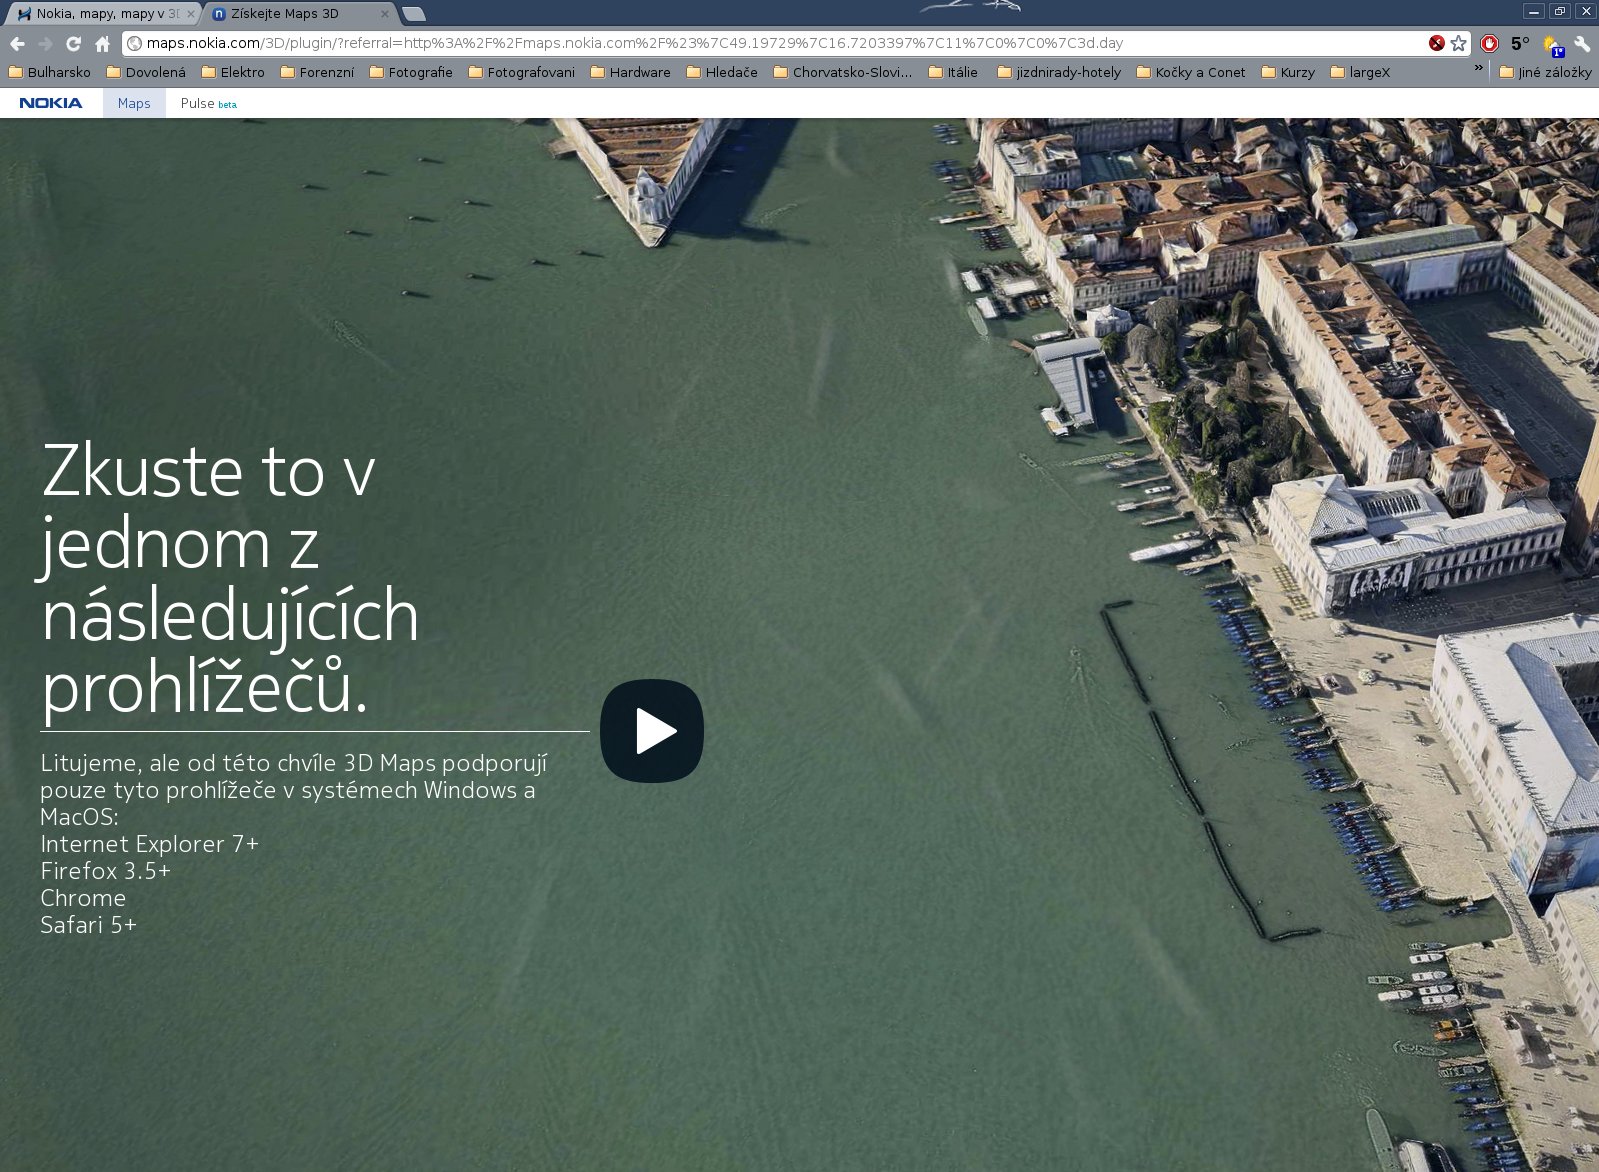Click the 'Chrome' browser list entry

83,898
